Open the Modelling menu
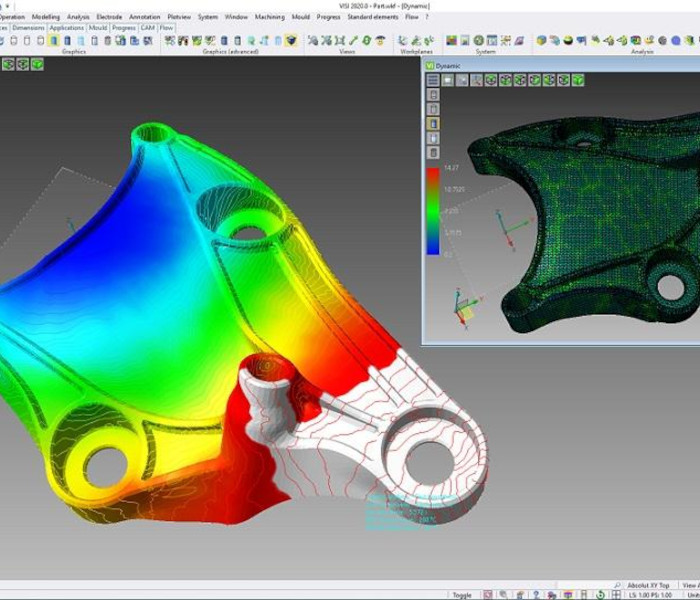The width and height of the screenshot is (700, 600). point(45,17)
